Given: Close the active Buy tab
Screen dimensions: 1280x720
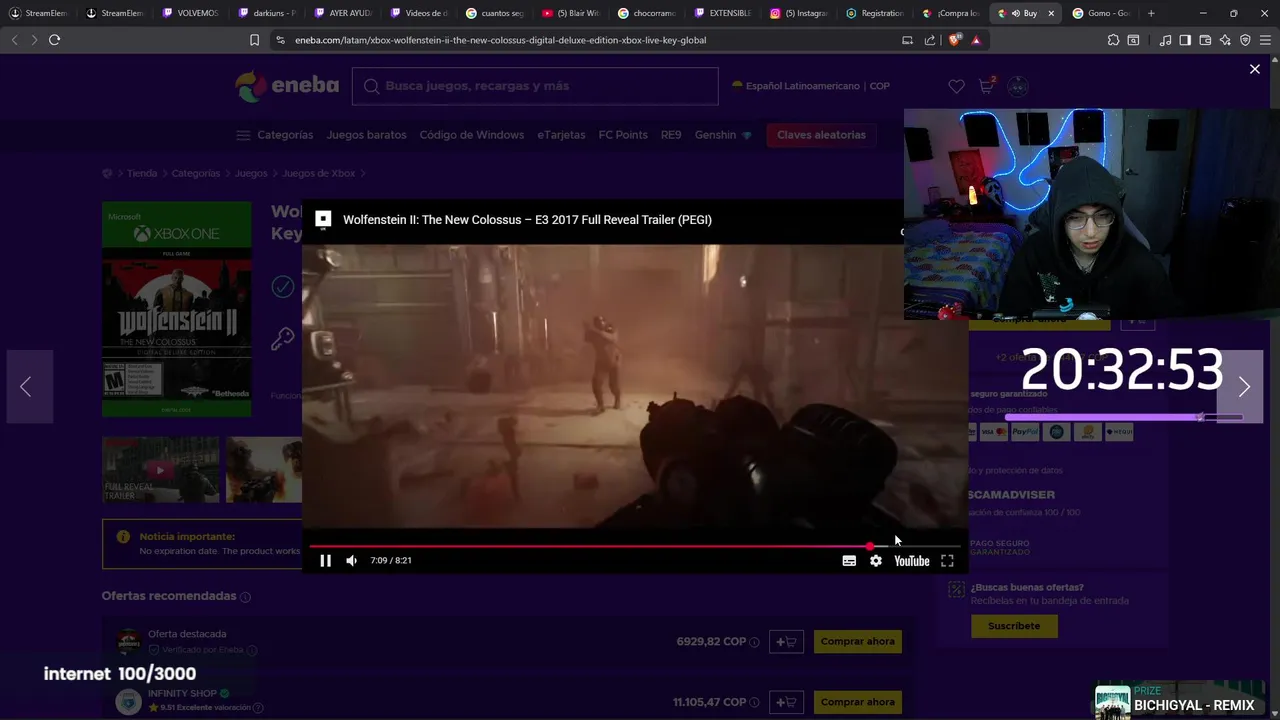Looking at the screenshot, I should [1050, 13].
